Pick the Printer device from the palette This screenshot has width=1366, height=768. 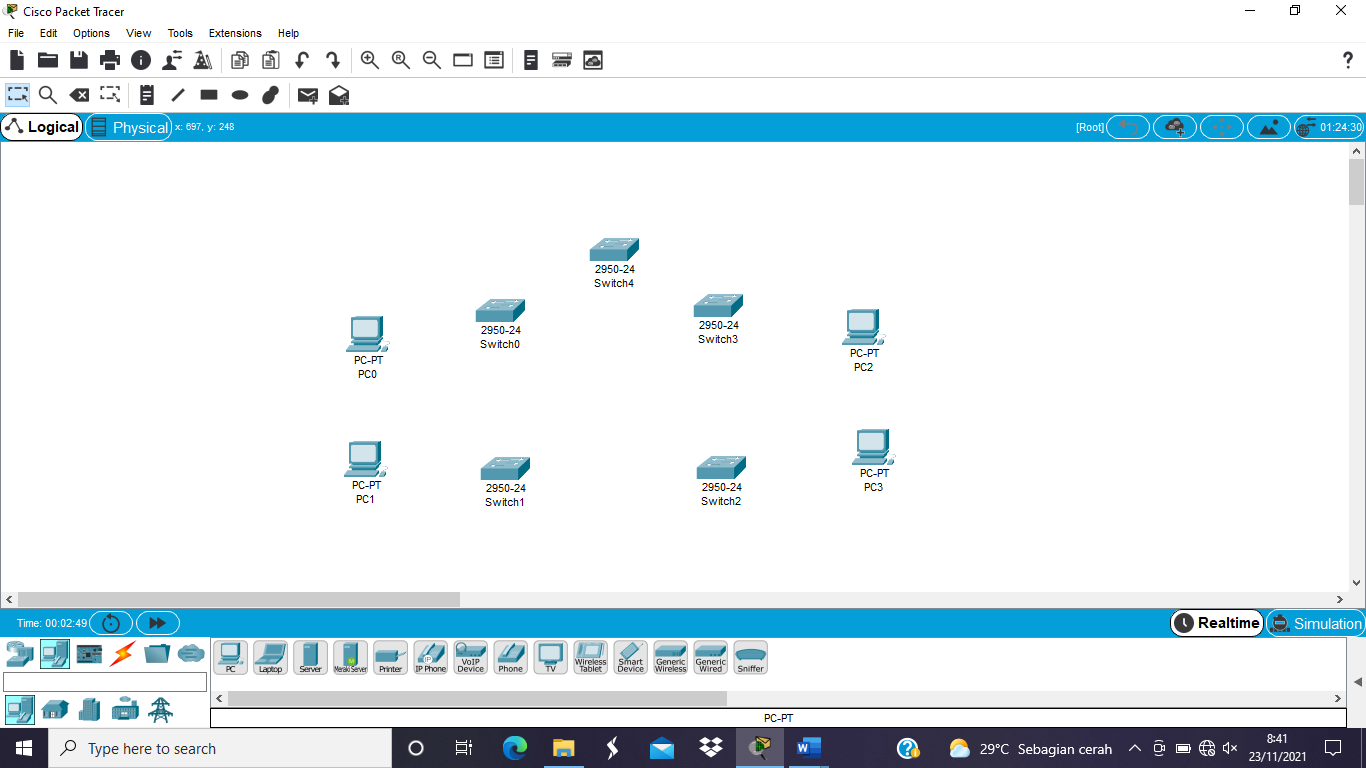[391, 657]
